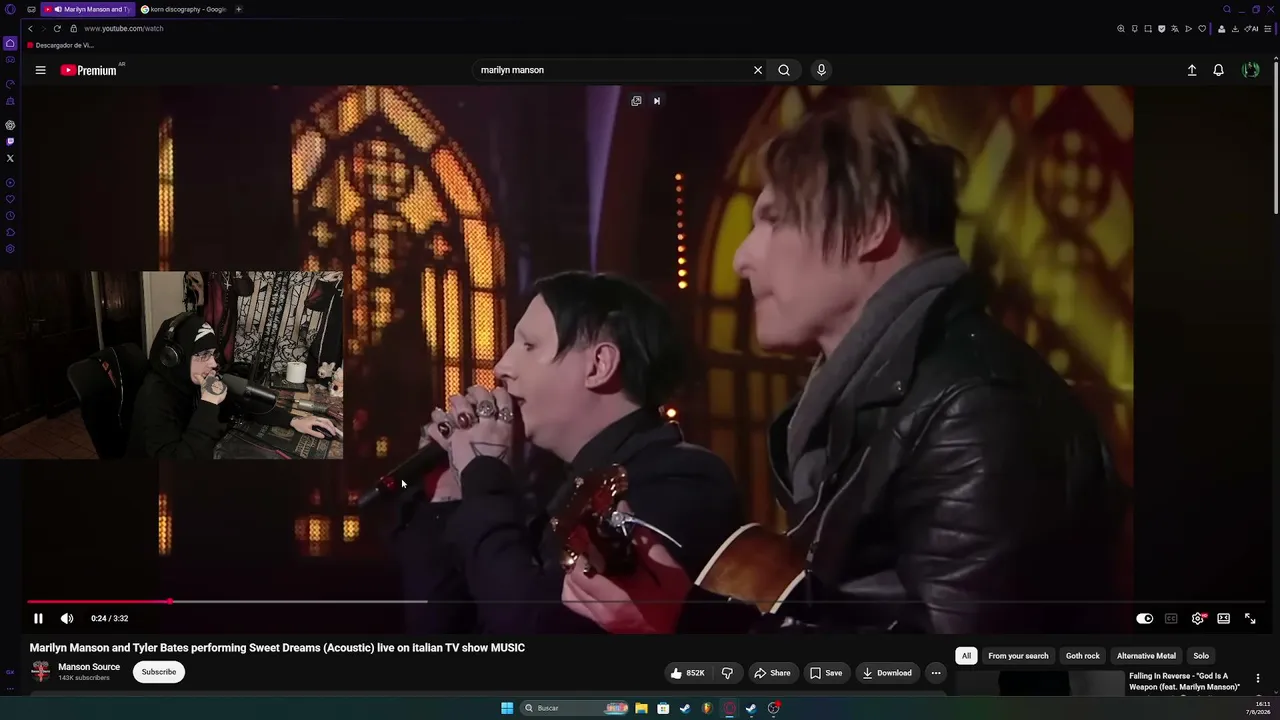Open a new browser tab
Image resolution: width=1280 pixels, height=720 pixels.
(x=238, y=9)
